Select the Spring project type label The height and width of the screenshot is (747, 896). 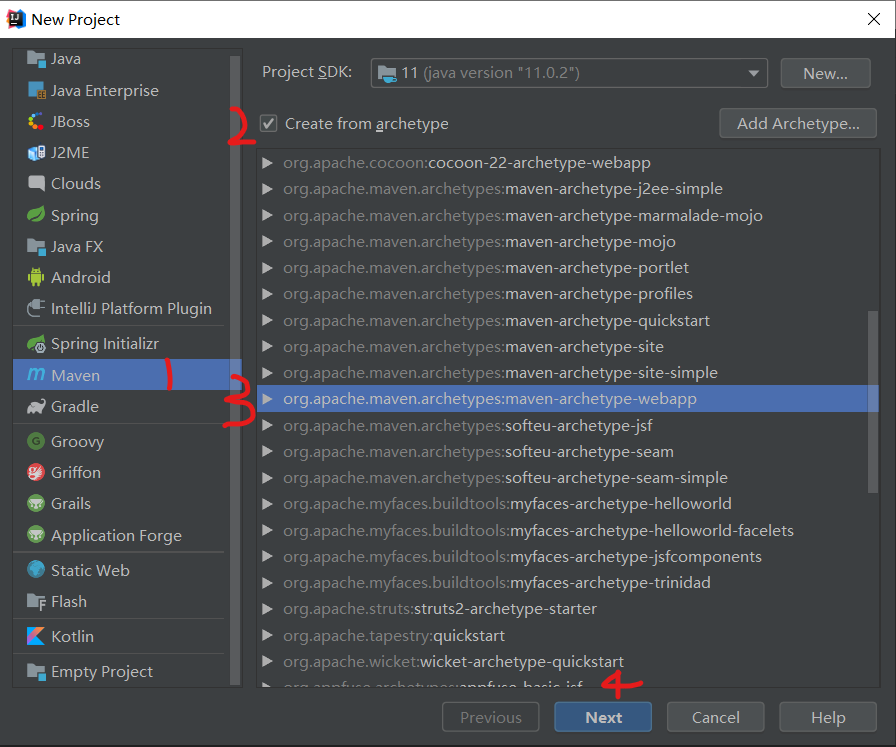(x=75, y=215)
